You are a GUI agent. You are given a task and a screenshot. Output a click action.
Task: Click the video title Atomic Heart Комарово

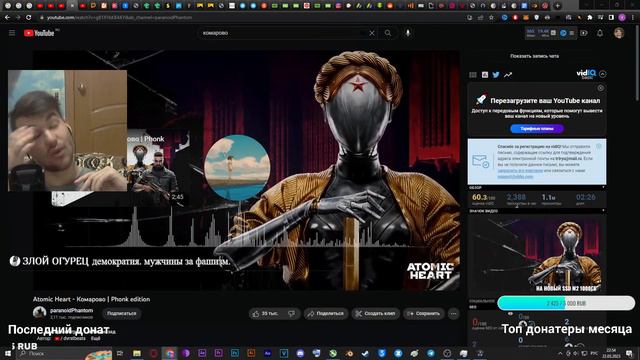click(91, 299)
